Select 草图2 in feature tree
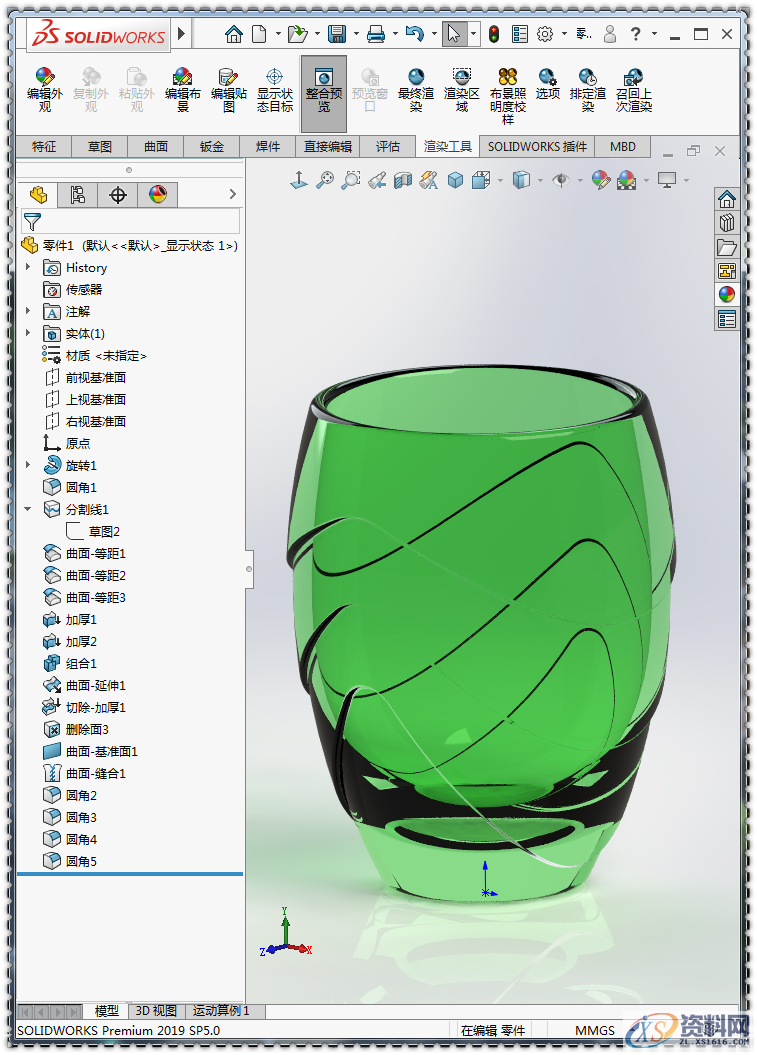 (94, 532)
